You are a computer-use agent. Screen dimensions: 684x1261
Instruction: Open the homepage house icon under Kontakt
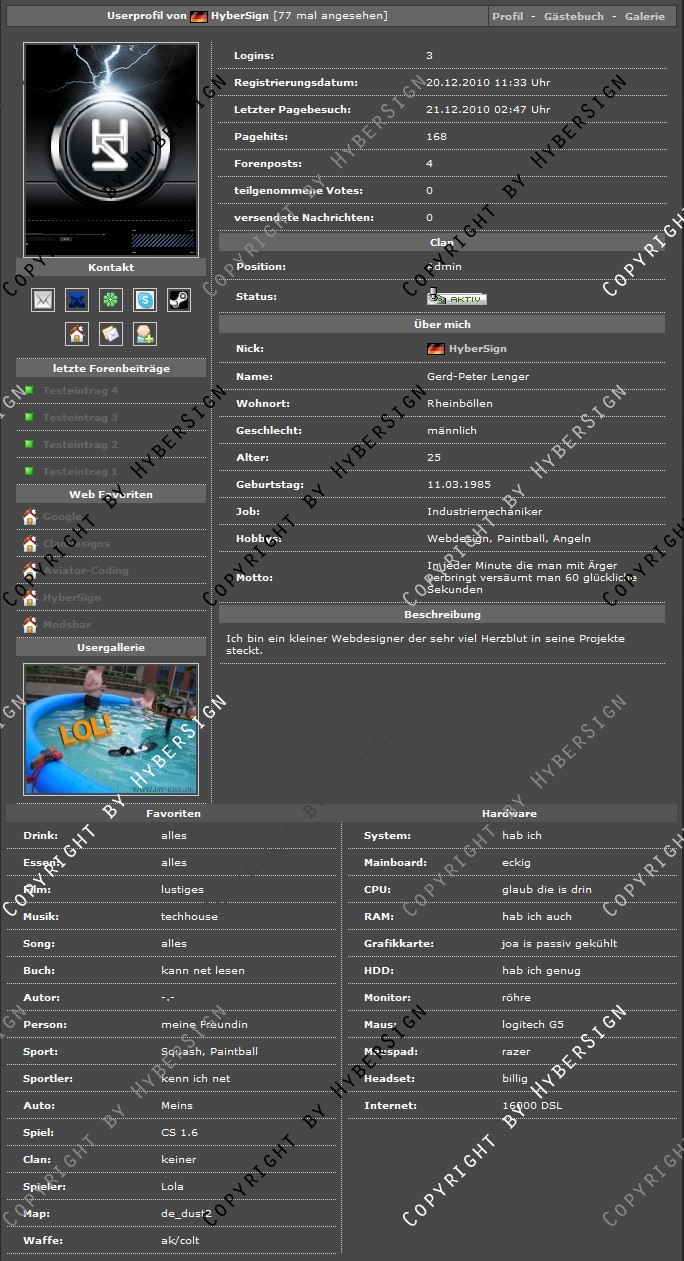(77, 334)
